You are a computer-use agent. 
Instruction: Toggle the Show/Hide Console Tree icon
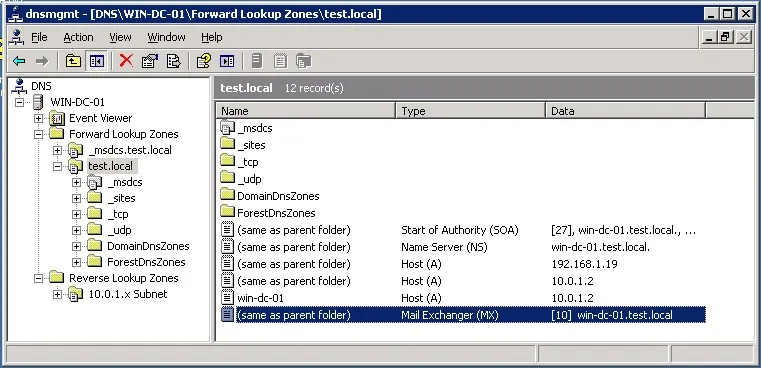coord(97,61)
